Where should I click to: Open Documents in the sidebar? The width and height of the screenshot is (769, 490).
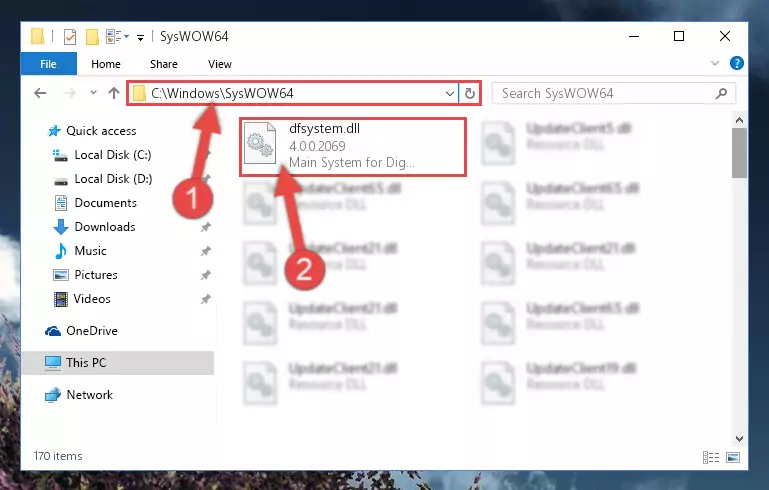(105, 203)
